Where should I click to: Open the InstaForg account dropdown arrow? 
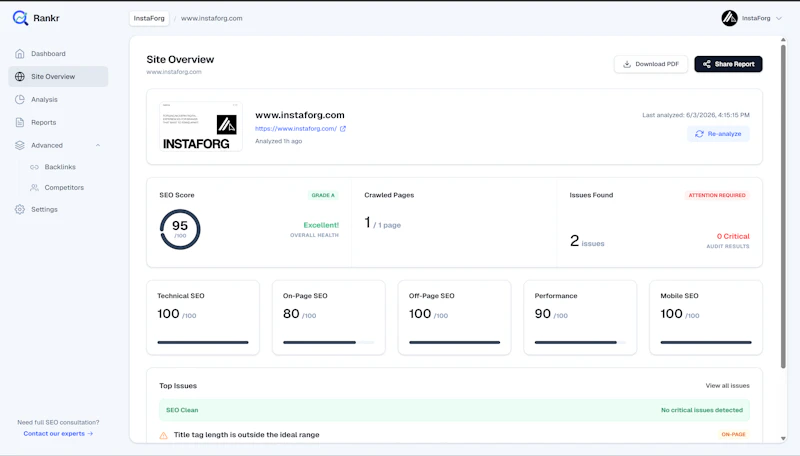click(x=779, y=18)
